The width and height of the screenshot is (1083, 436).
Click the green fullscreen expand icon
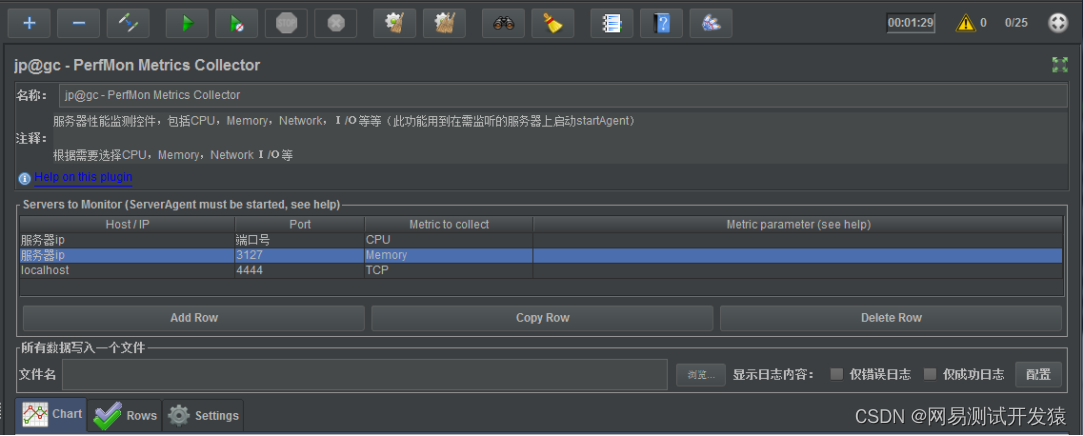point(1060,65)
